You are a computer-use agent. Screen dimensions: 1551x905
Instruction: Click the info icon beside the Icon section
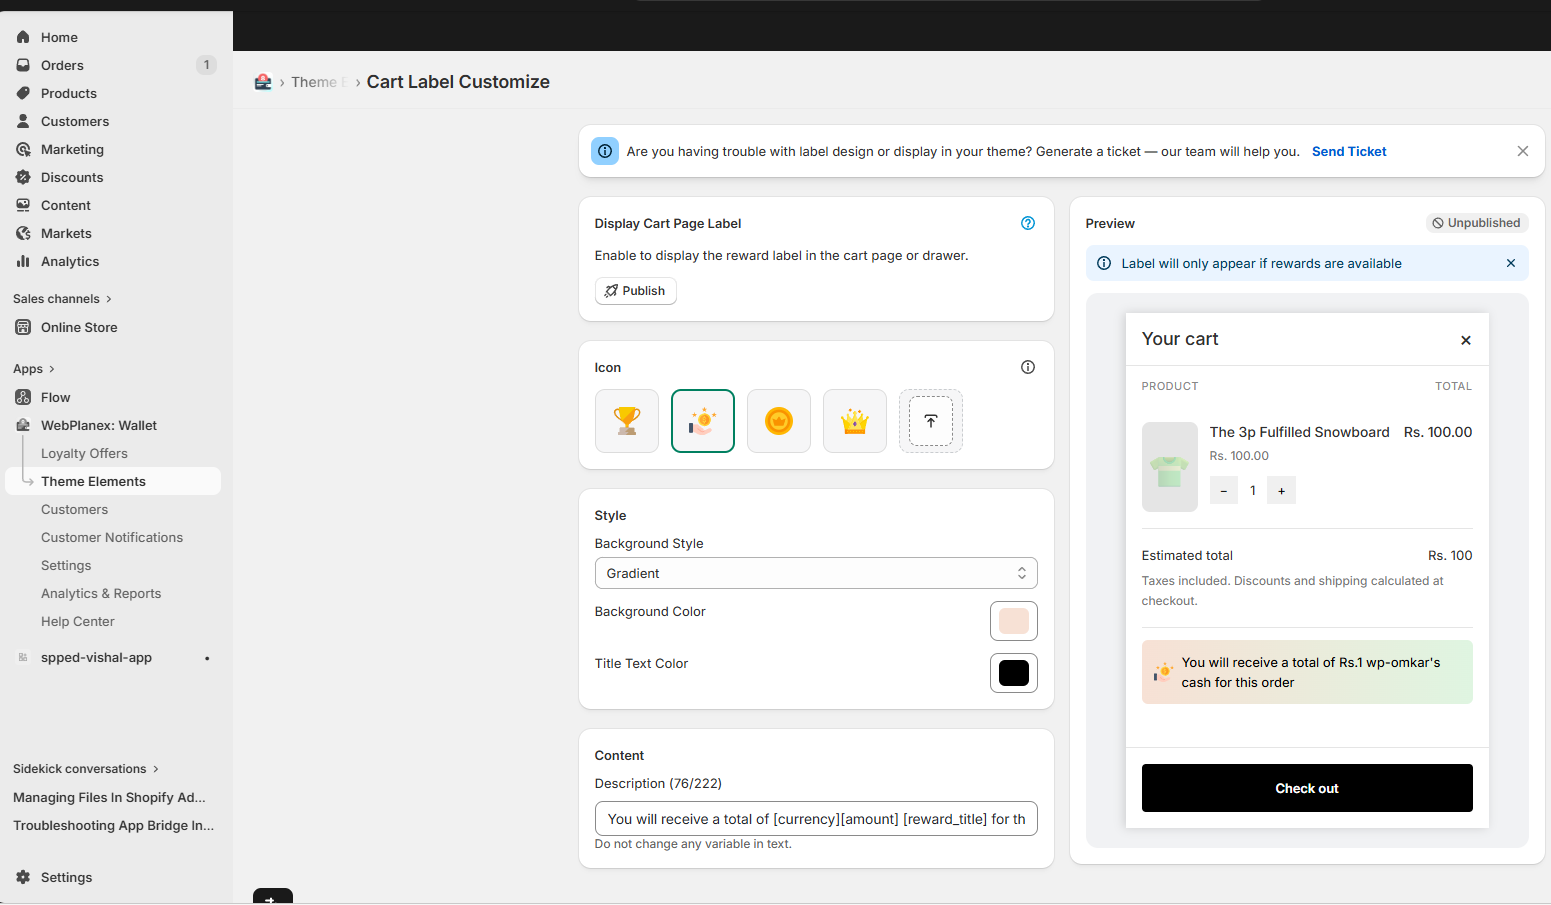coord(1028,367)
